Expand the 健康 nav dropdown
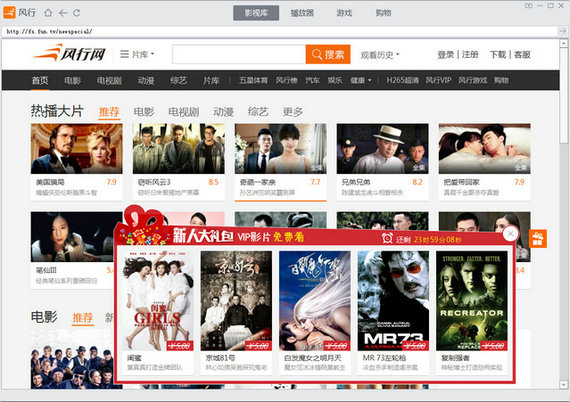This screenshot has height=402, width=570. coord(361,80)
